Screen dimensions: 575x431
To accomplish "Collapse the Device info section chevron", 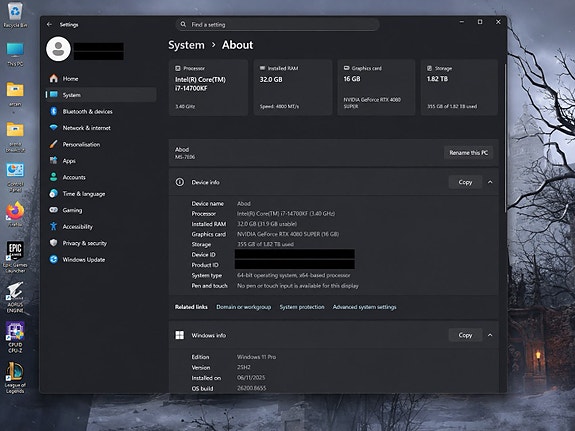I will tap(490, 182).
